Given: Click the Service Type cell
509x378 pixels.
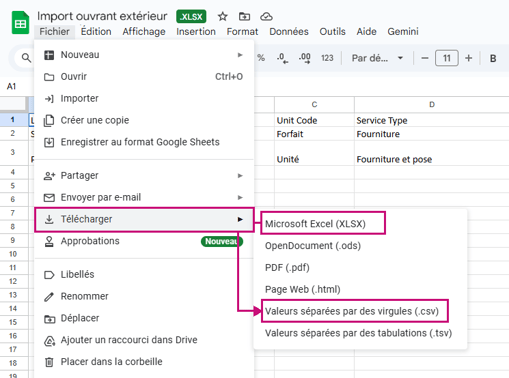Looking at the screenshot, I should [x=432, y=120].
